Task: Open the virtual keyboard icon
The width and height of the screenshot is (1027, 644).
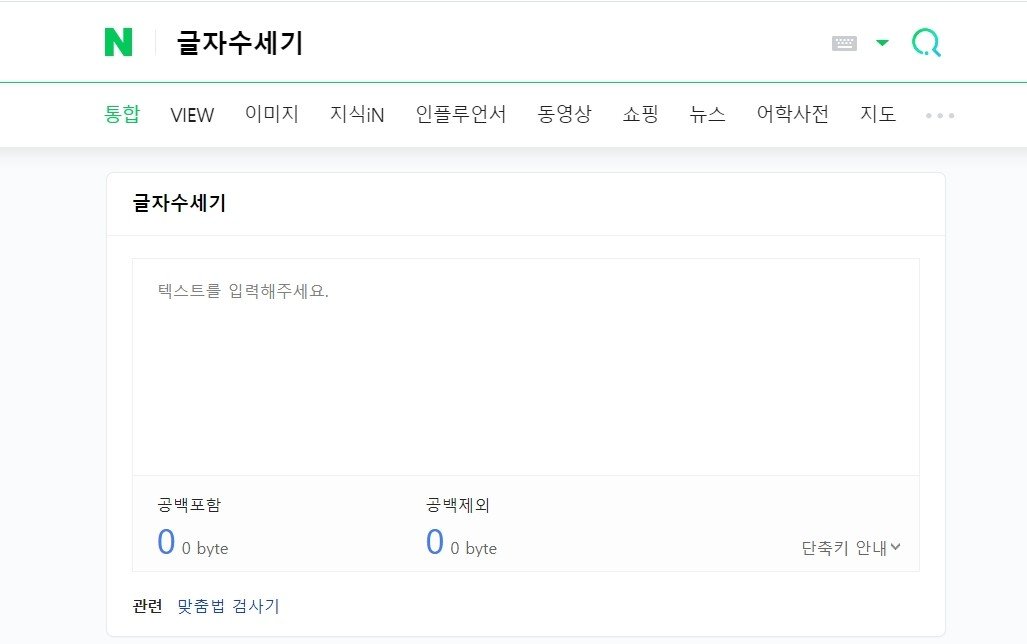Action: pyautogui.click(x=844, y=43)
